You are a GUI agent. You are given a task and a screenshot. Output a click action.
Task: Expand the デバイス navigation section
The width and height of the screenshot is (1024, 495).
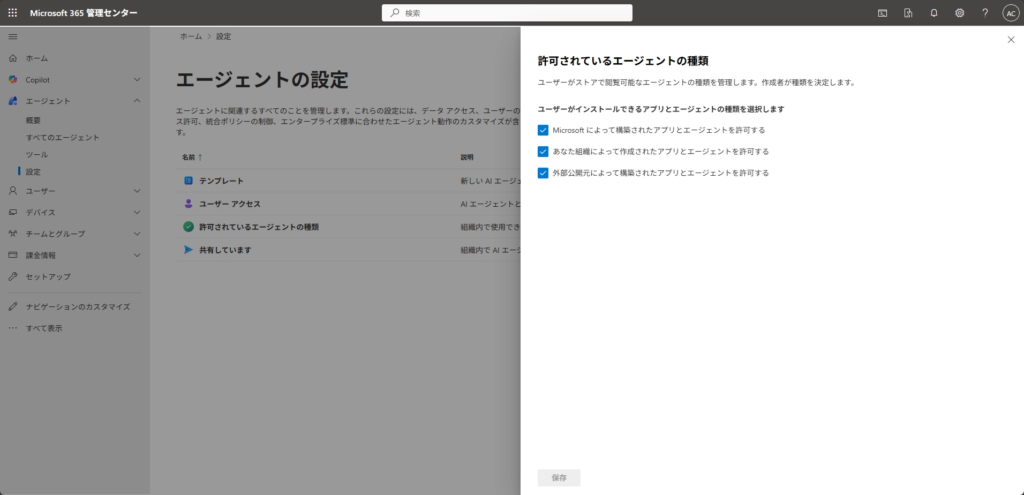coord(137,212)
